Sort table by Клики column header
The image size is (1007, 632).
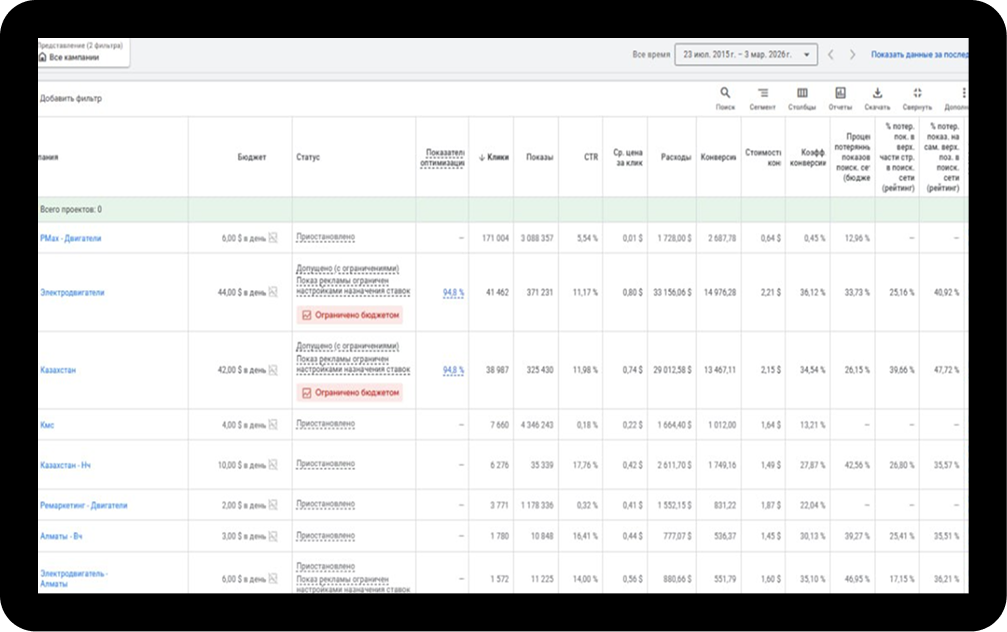tap(494, 157)
